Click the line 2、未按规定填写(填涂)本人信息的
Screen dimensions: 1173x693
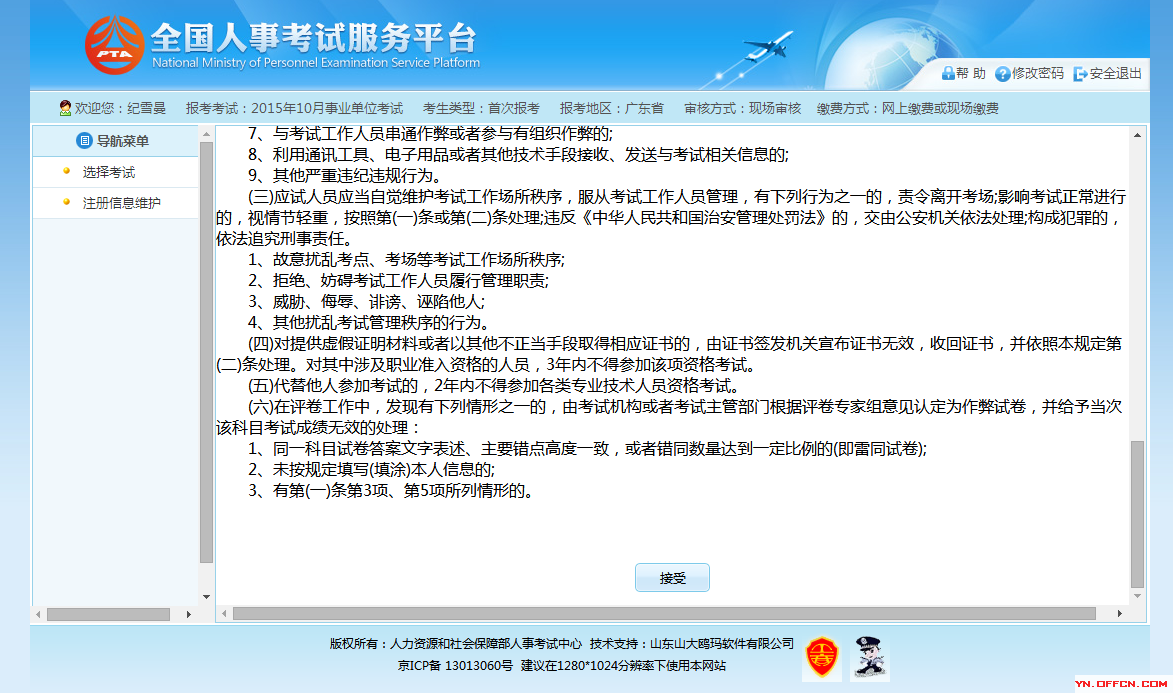click(371, 469)
